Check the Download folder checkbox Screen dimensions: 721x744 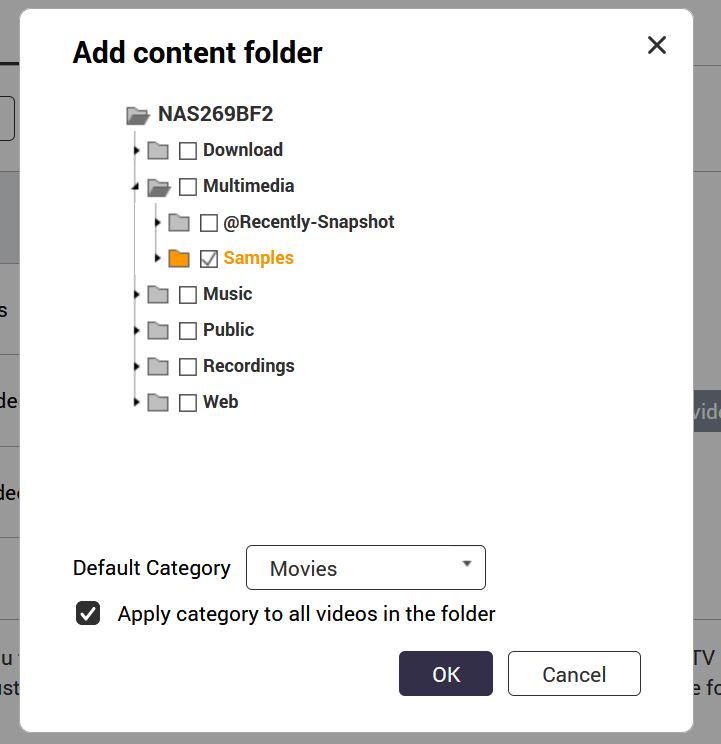point(188,151)
